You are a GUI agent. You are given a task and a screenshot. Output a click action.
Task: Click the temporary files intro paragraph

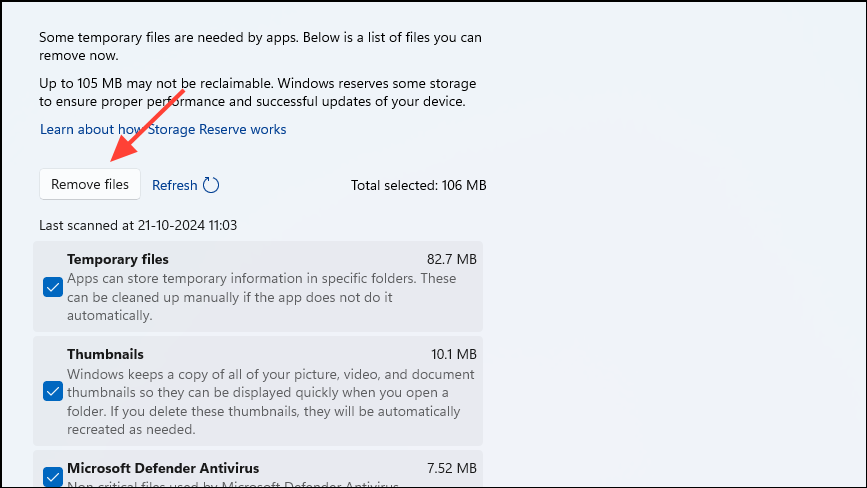[x=260, y=46]
